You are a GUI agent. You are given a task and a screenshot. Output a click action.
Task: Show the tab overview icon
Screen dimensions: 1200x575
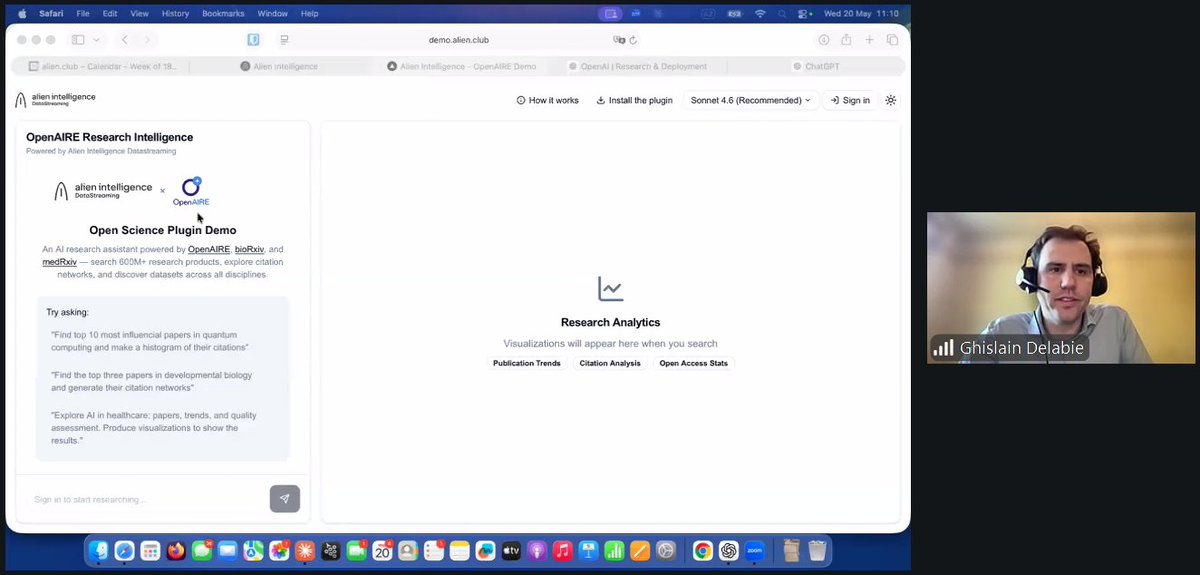click(x=892, y=40)
